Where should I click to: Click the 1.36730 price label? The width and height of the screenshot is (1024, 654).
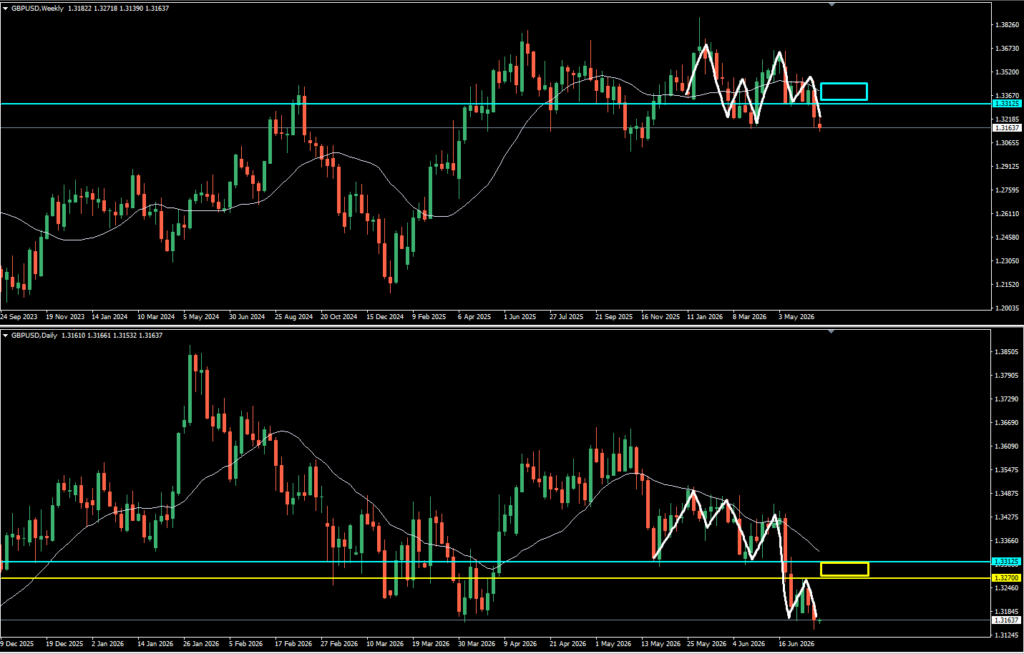tap(1006, 48)
